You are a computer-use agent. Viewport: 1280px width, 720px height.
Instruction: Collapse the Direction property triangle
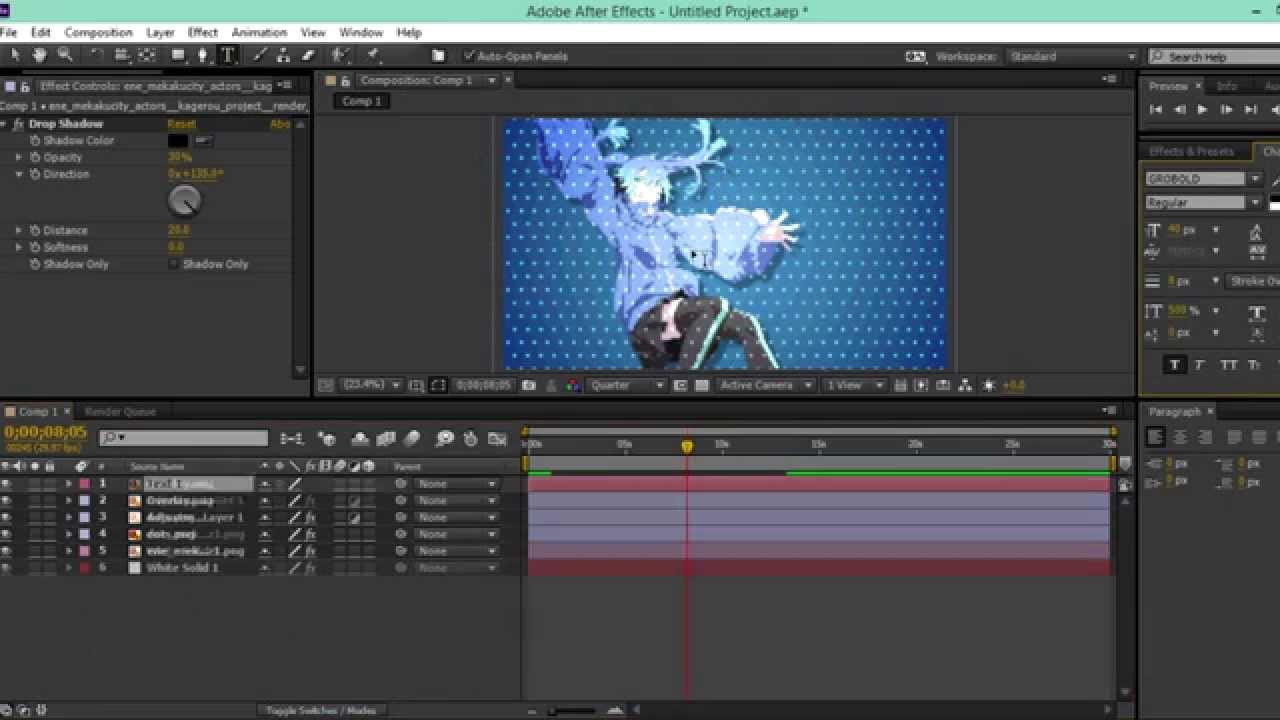click(x=18, y=174)
